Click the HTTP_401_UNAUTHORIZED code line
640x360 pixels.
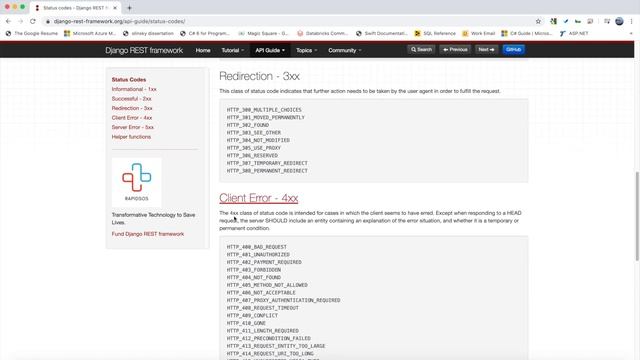(x=258, y=255)
